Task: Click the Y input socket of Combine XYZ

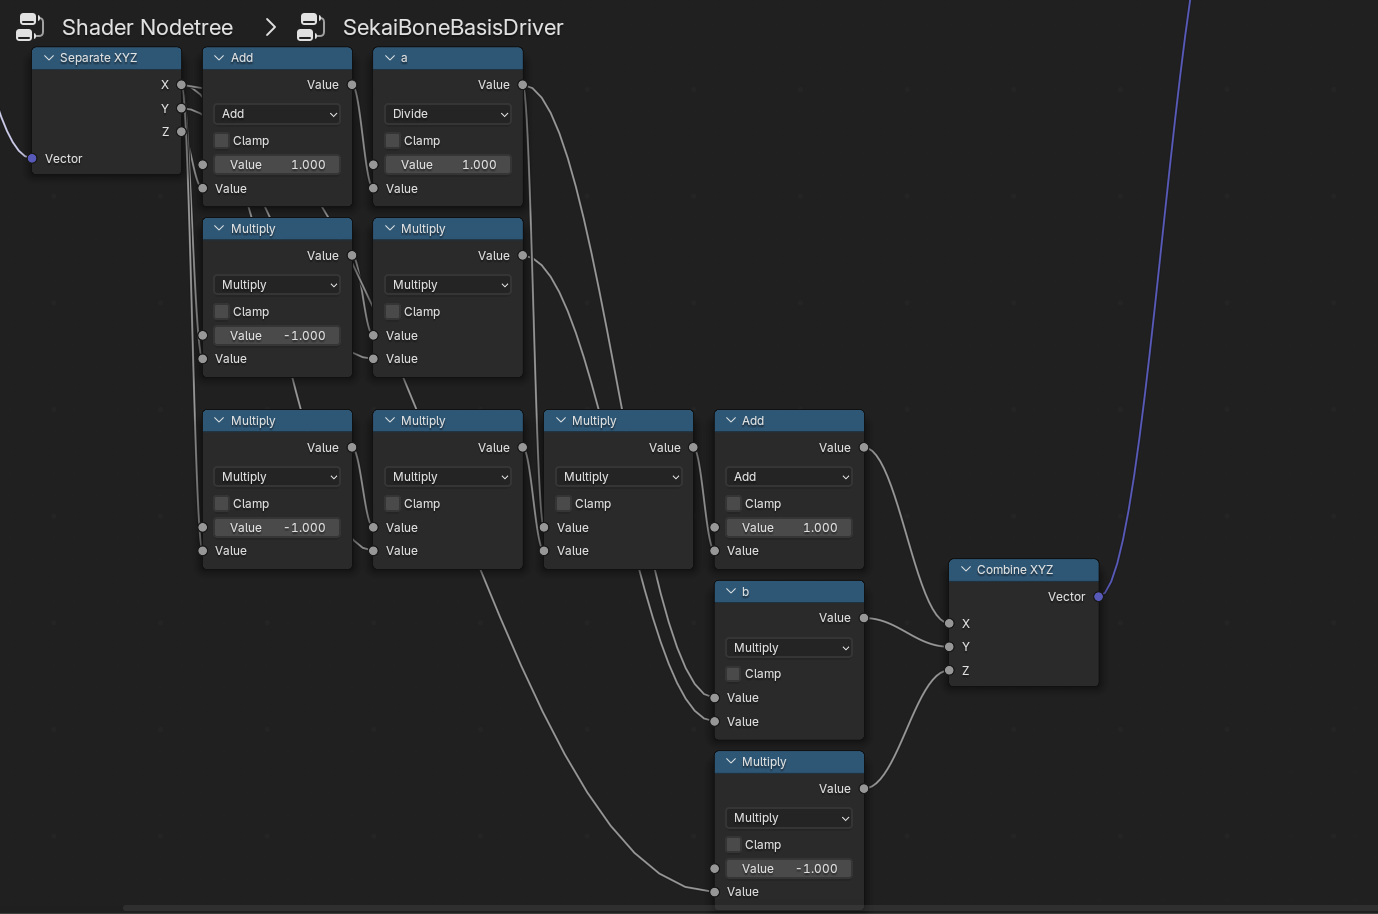Action: [949, 647]
